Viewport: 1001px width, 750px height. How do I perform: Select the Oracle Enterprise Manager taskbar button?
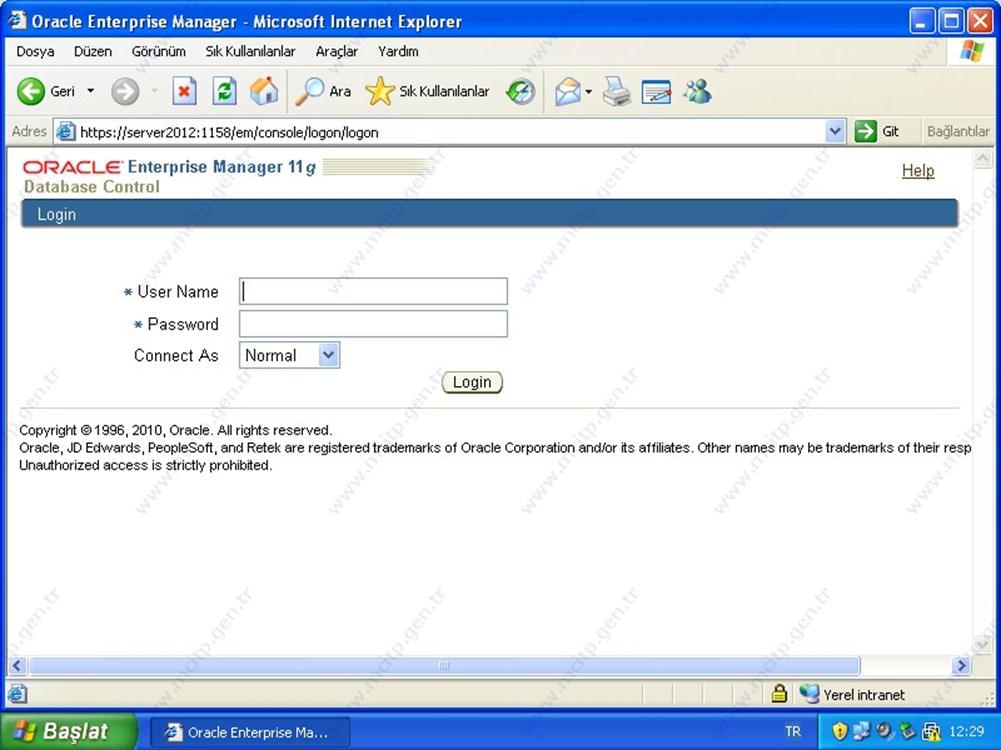[x=250, y=732]
